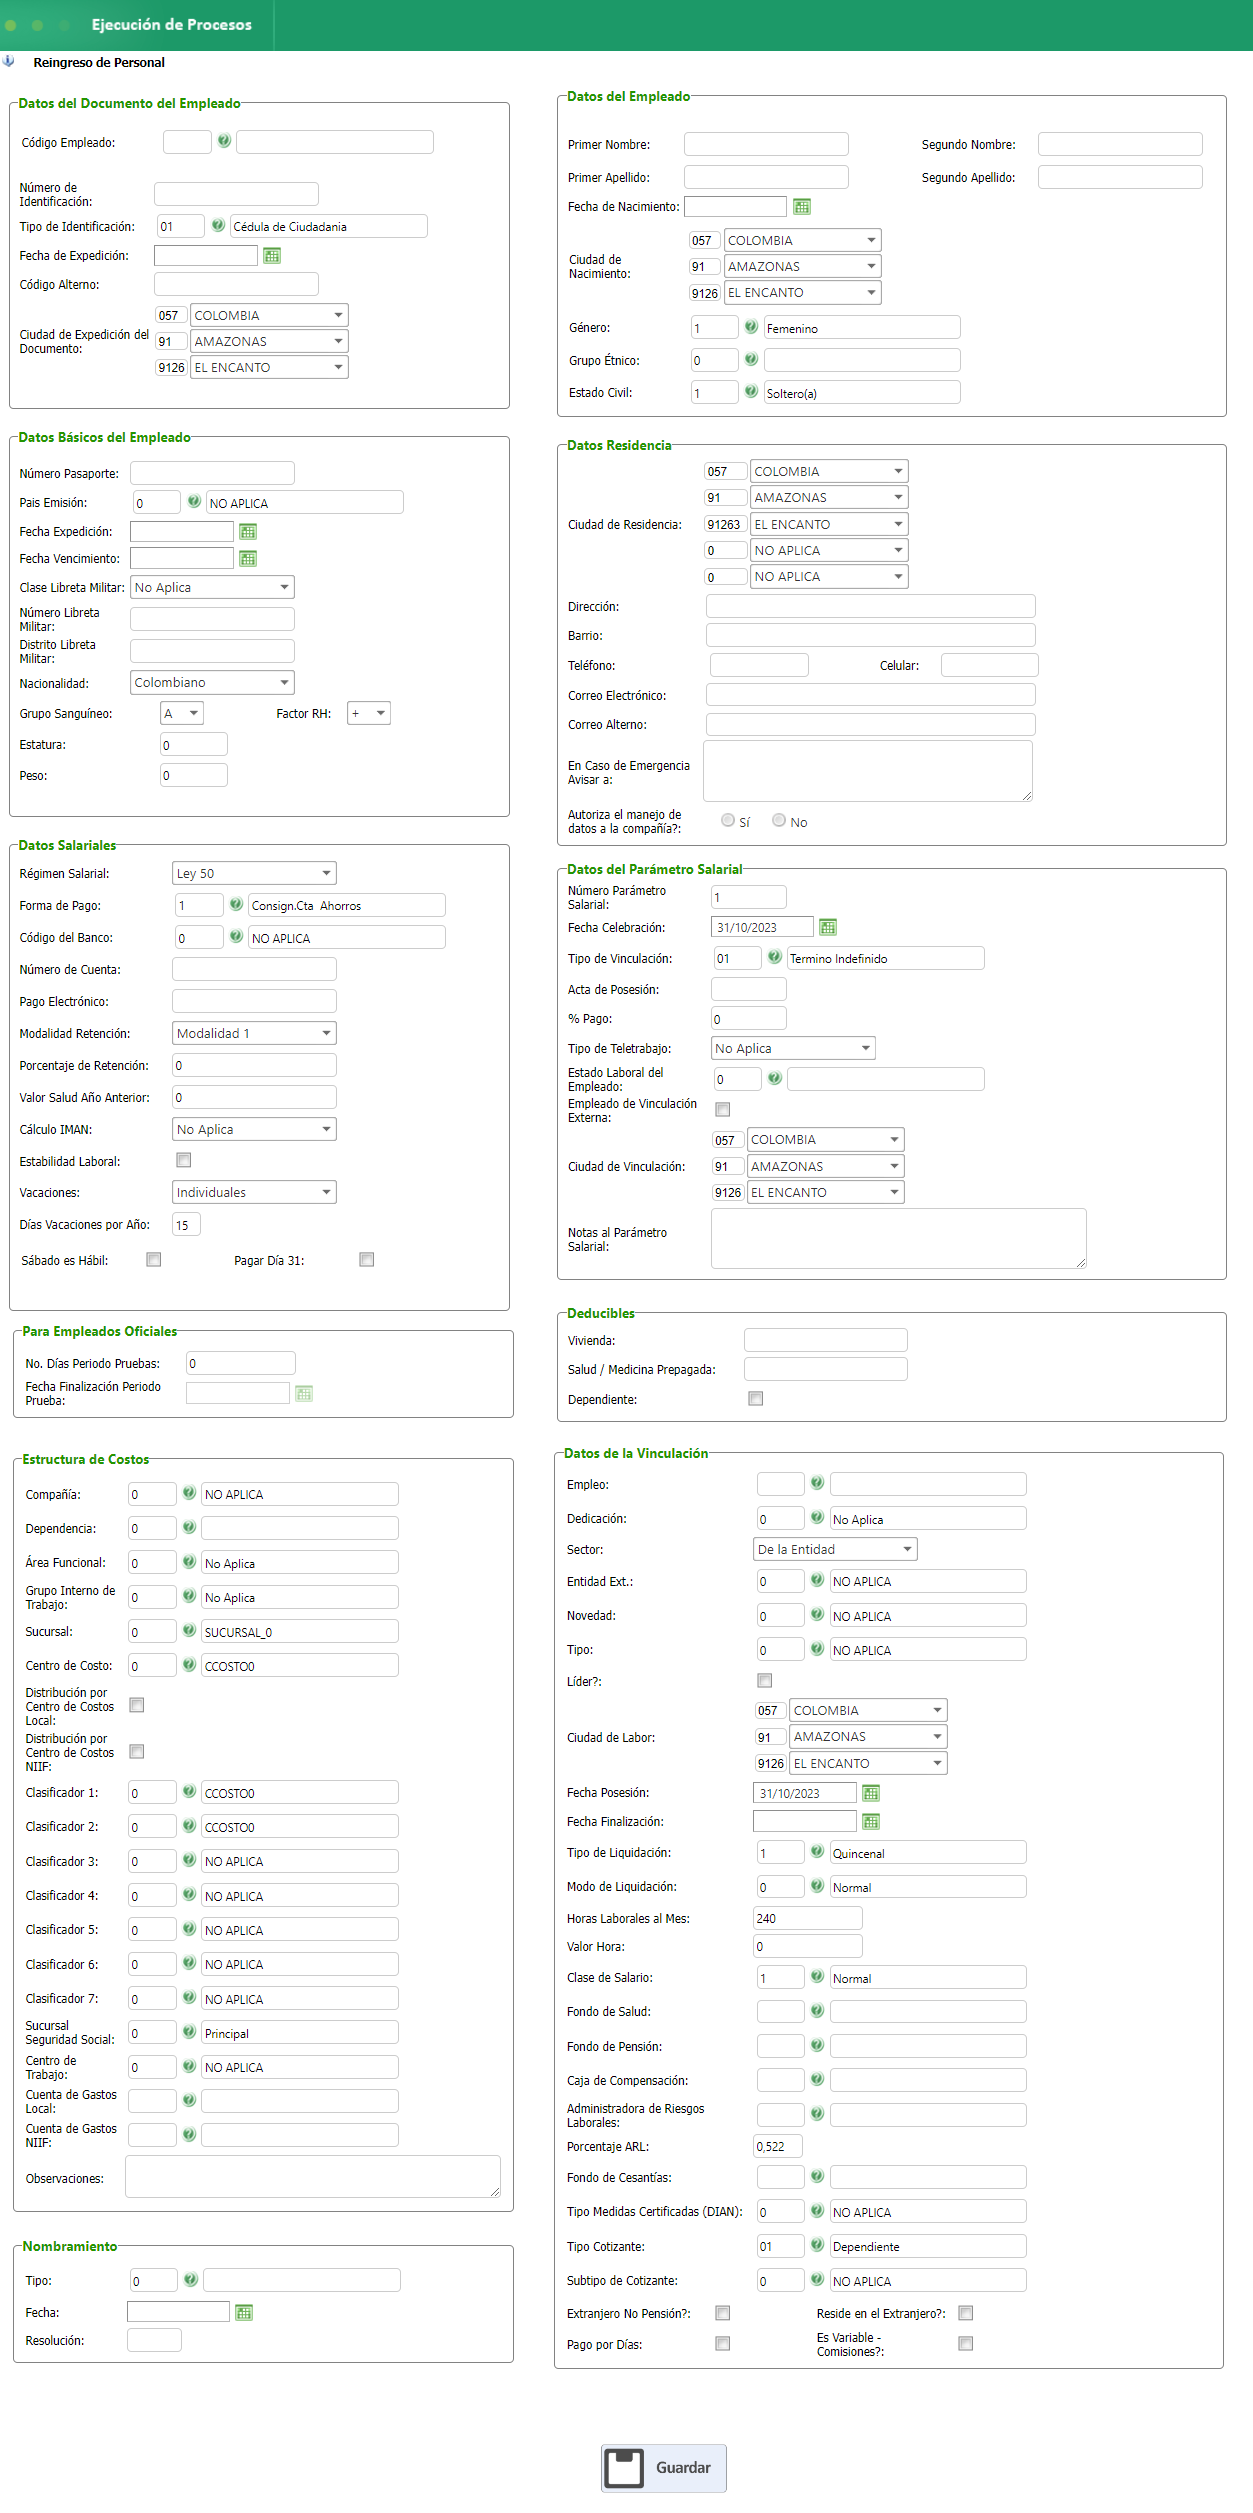This screenshot has height=2513, width=1253.
Task: Click the Guardar button
Action: (664, 2468)
